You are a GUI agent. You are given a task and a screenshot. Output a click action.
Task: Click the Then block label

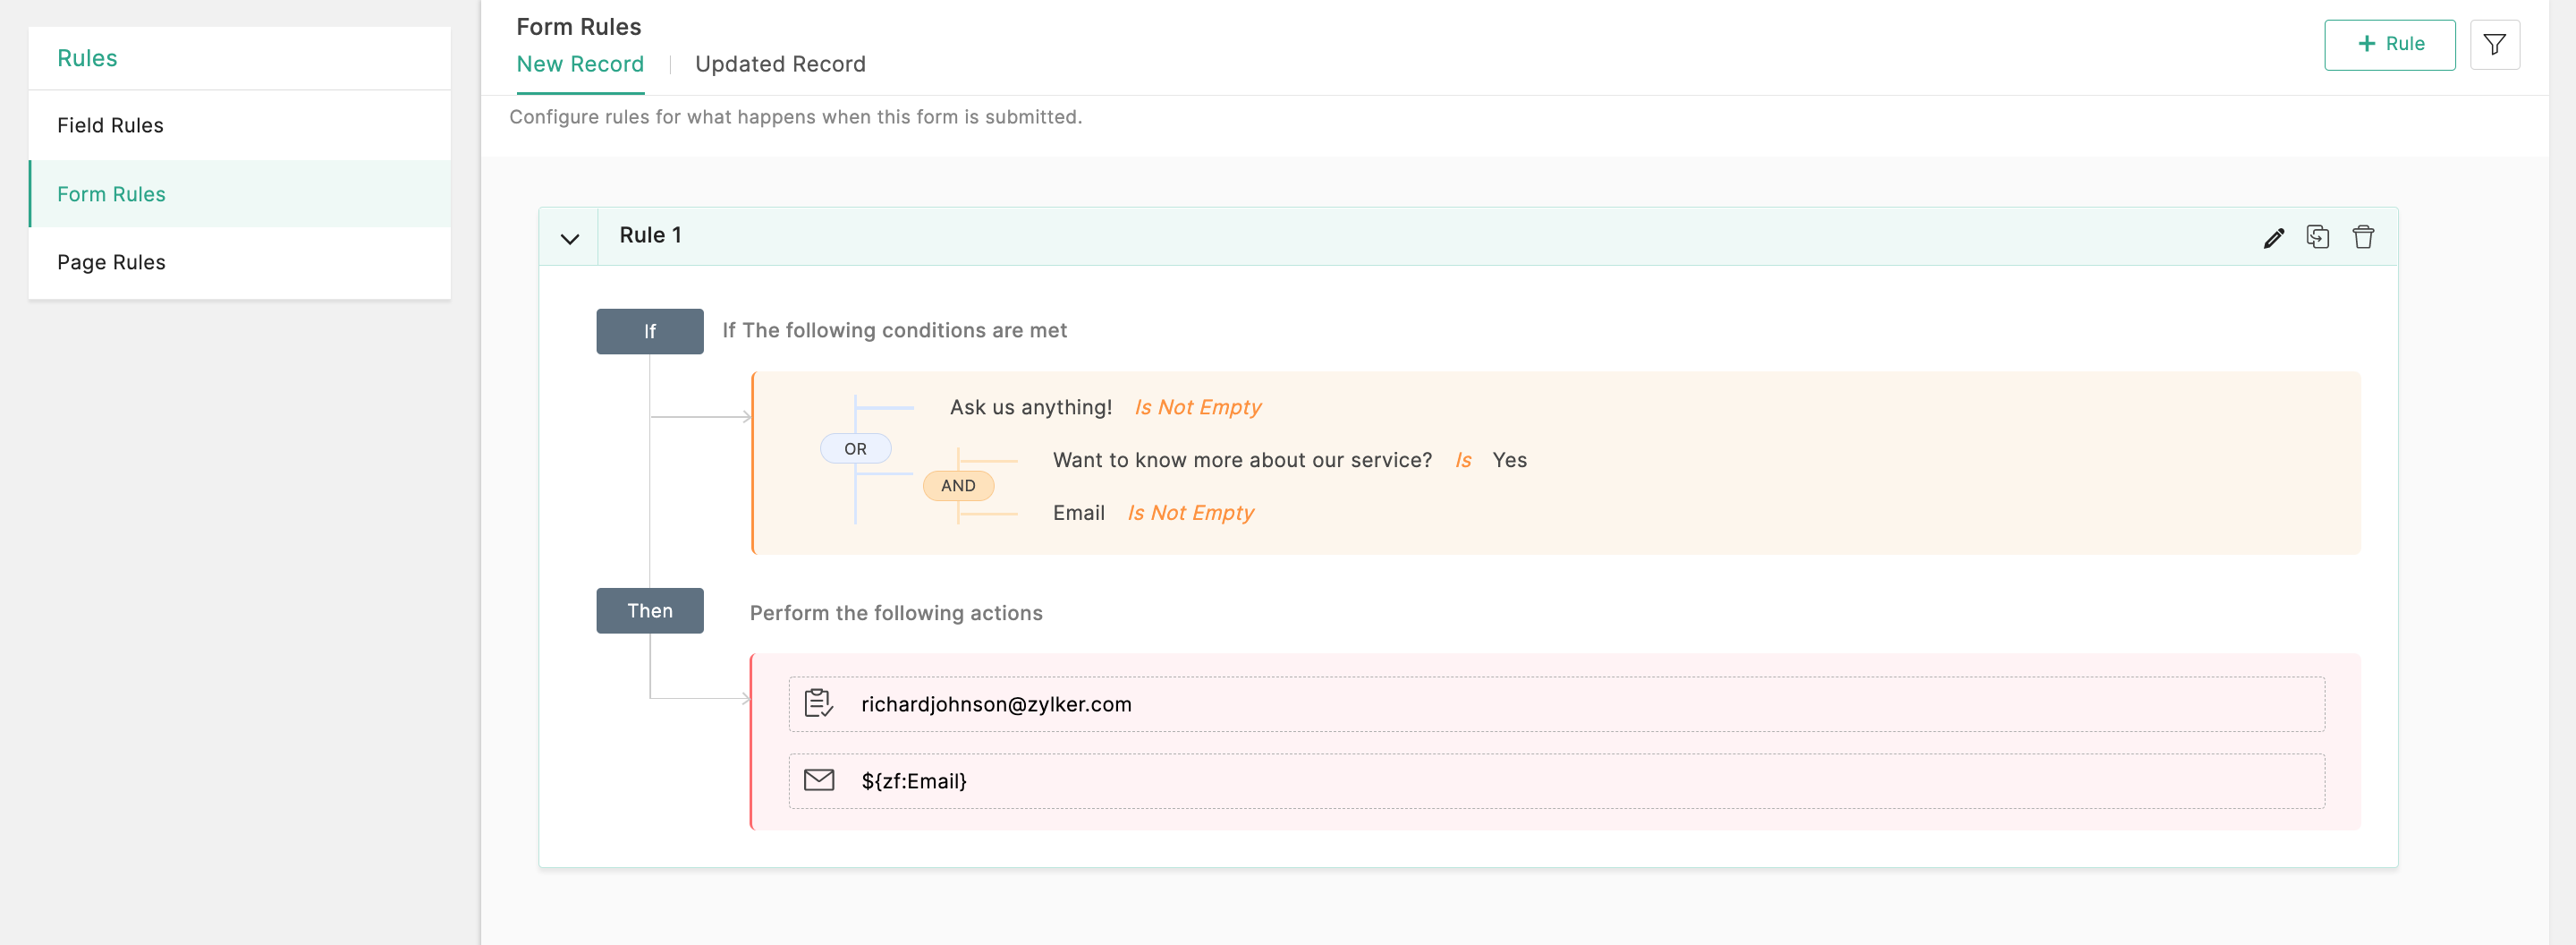(650, 611)
